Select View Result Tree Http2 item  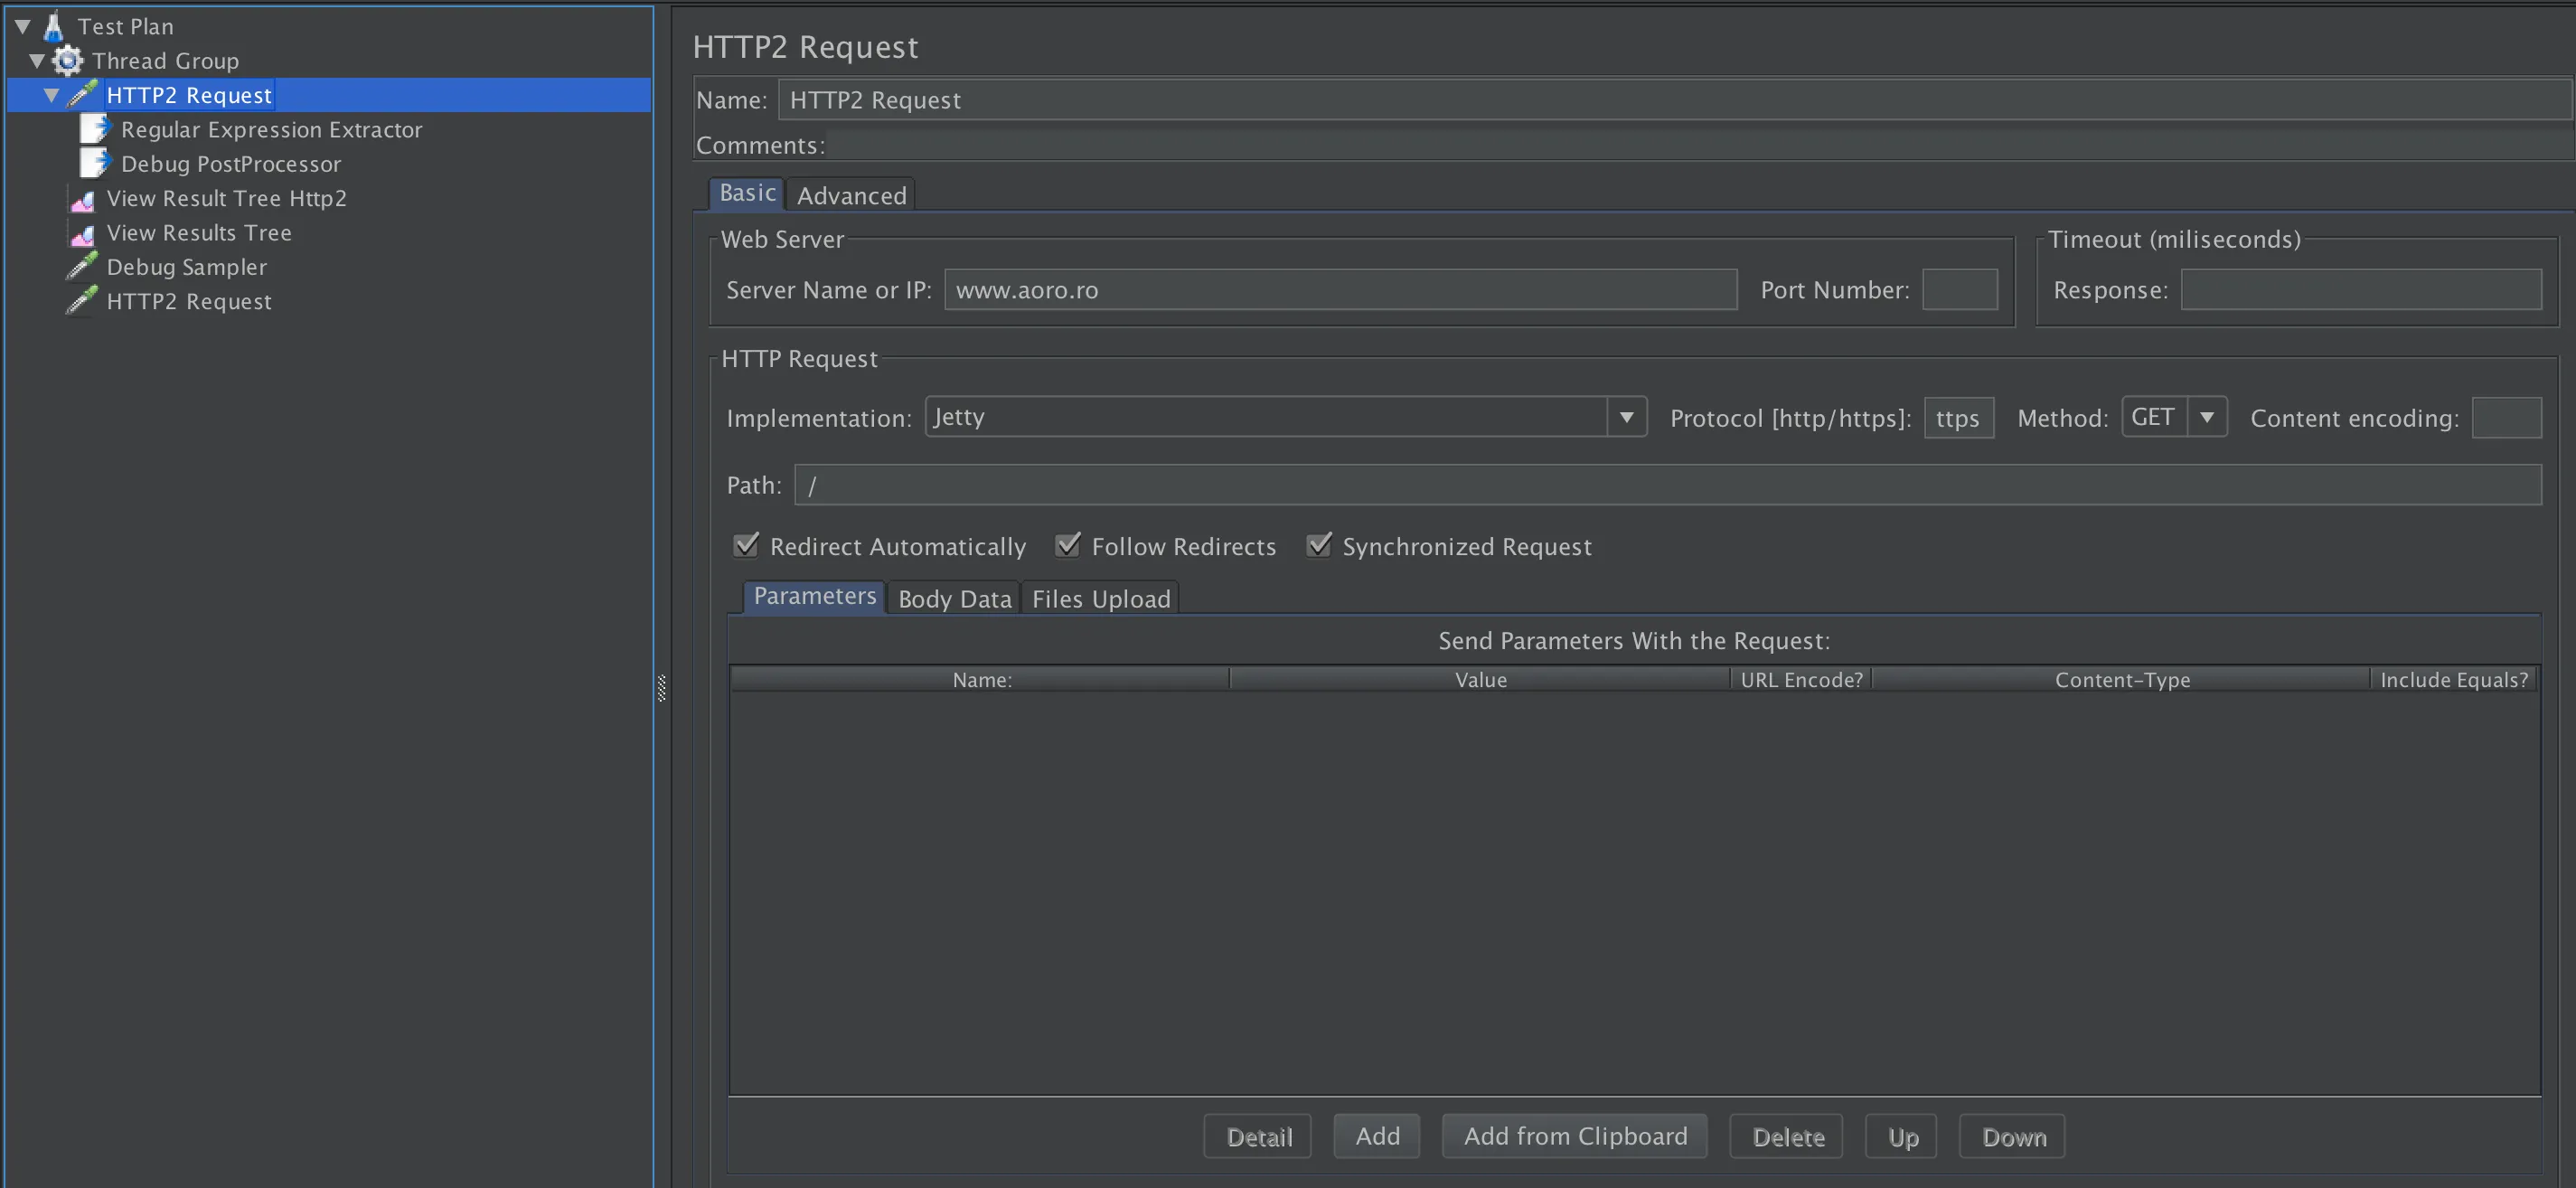pyautogui.click(x=227, y=198)
